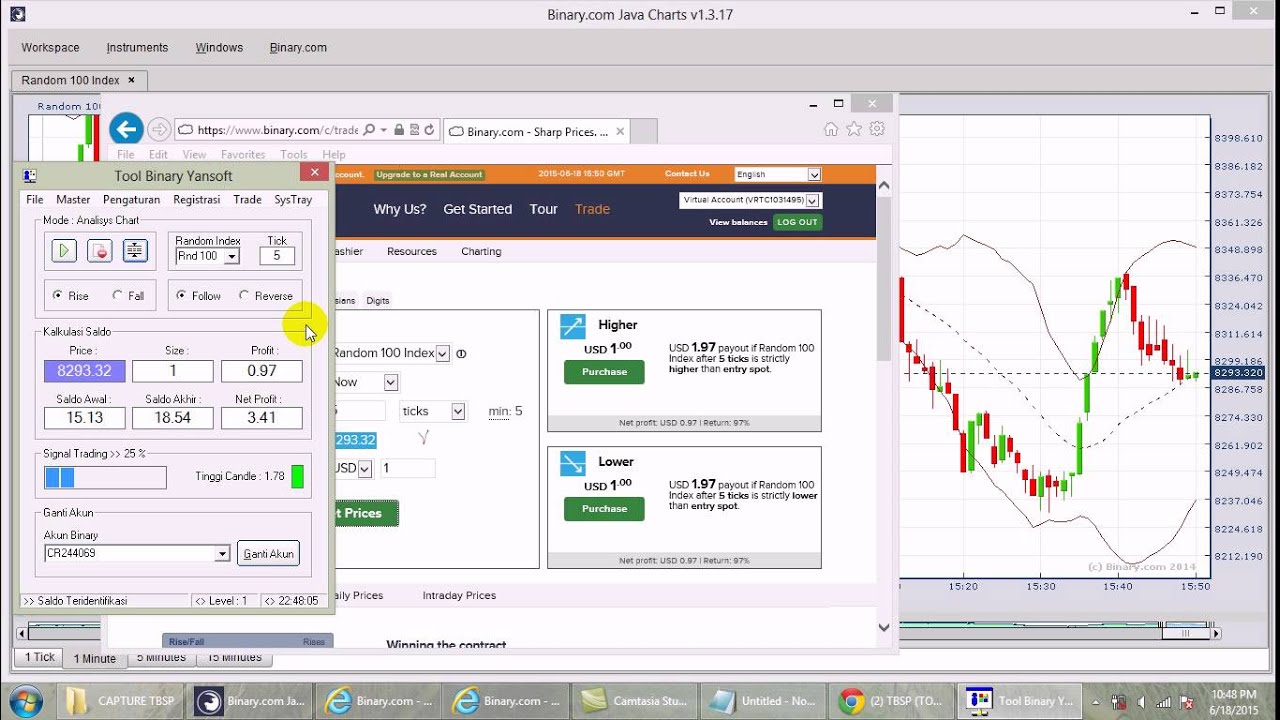Open the Charting tab on Binary.com
Image resolution: width=1280 pixels, height=720 pixels.
481,251
